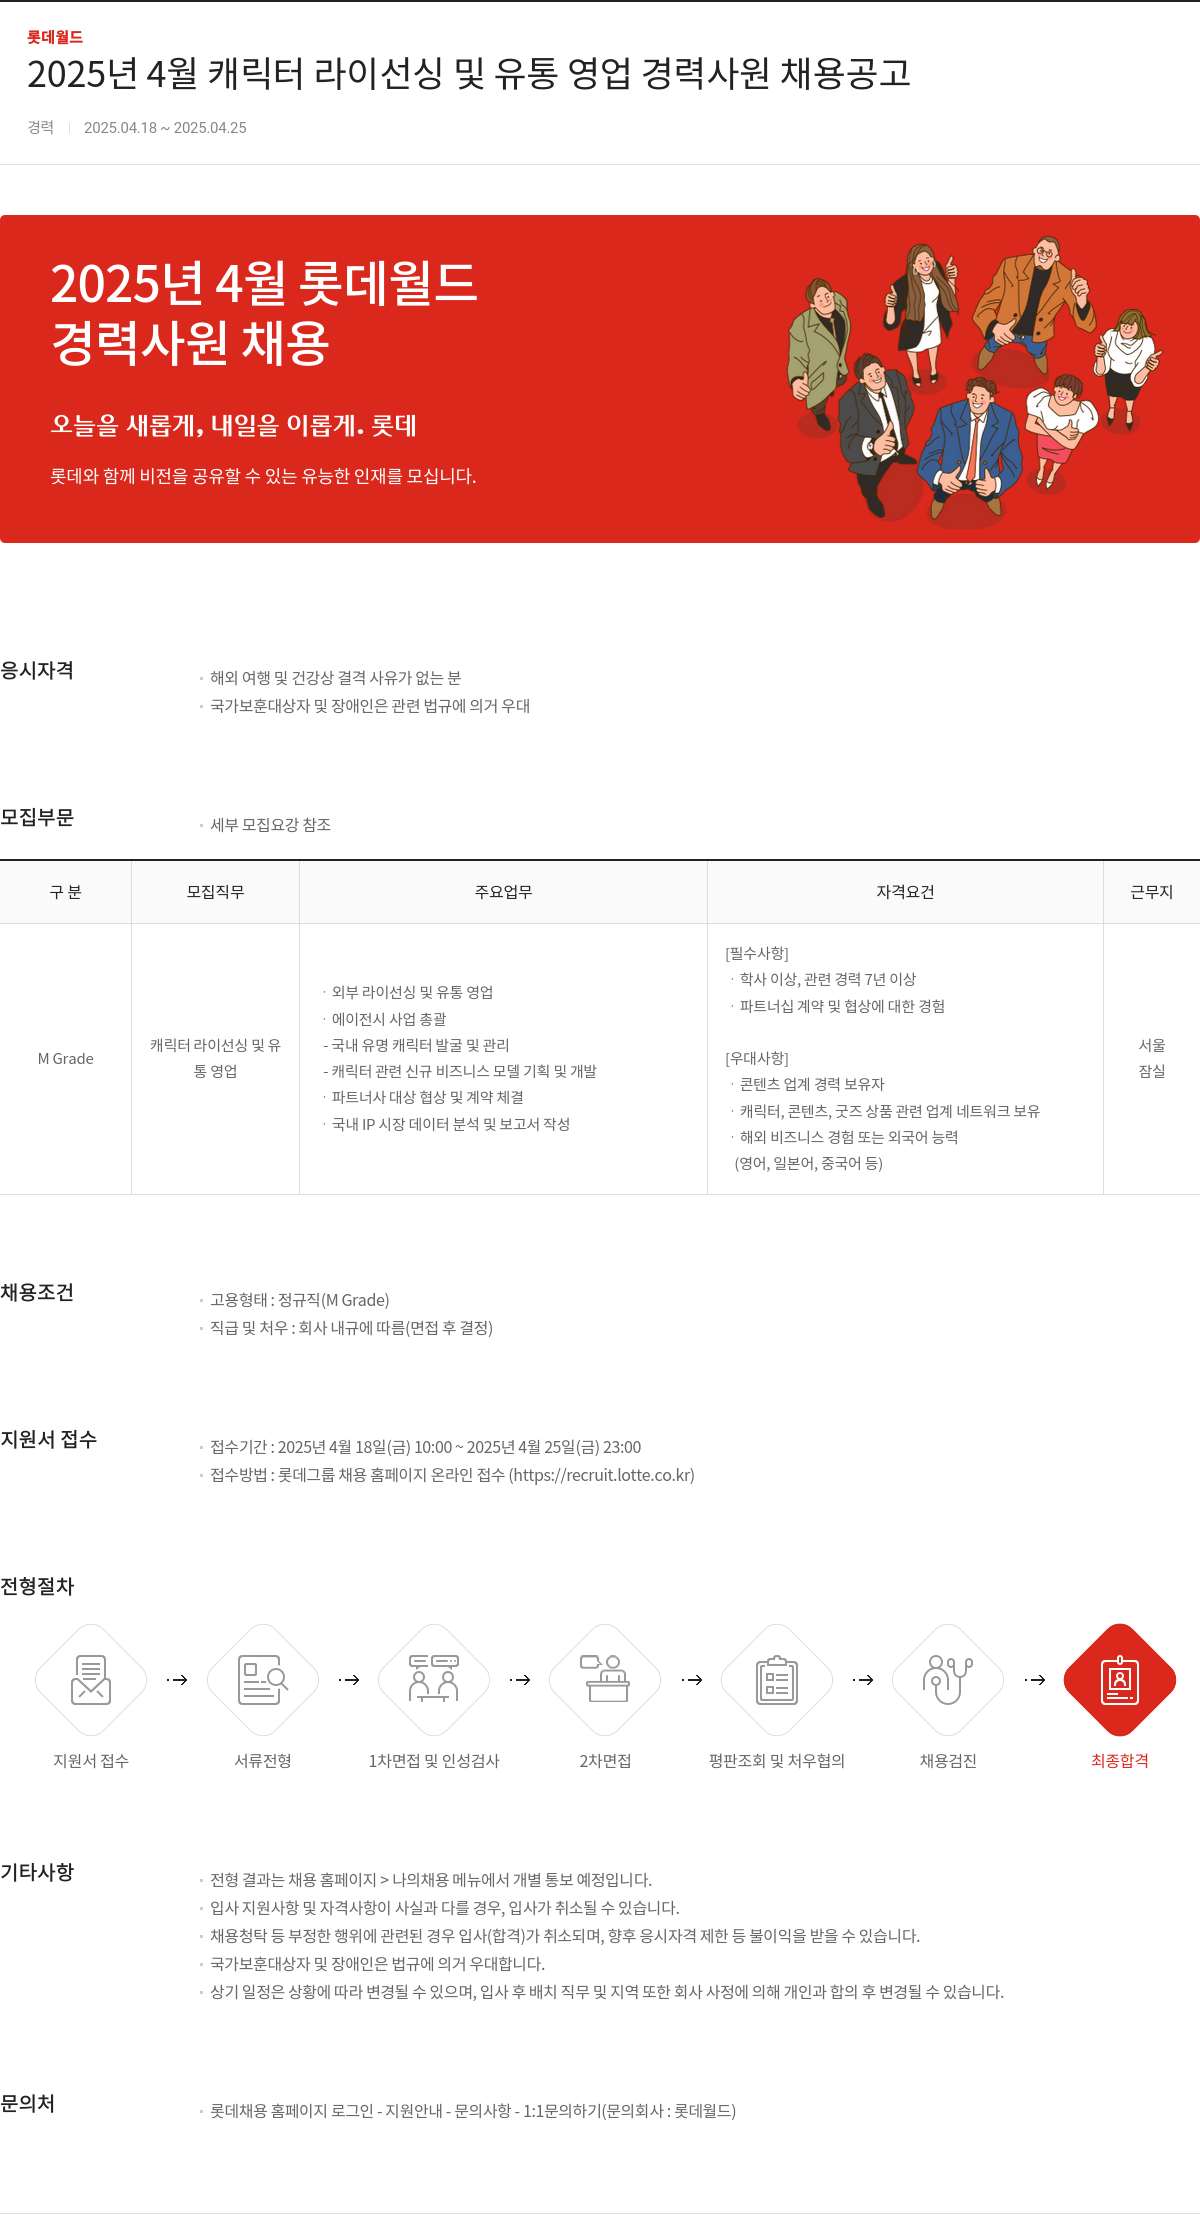
Task: Click the 서류전형 document search icon
Action: tap(263, 1680)
